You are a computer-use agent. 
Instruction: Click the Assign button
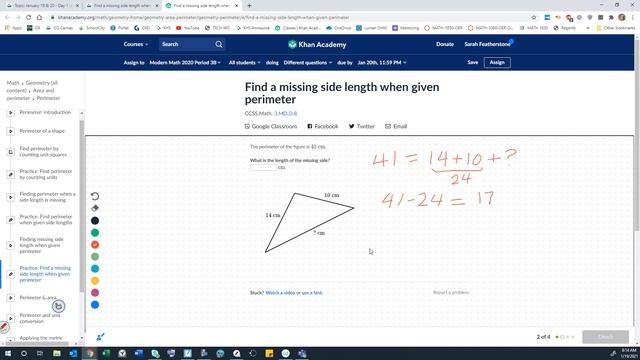click(497, 62)
